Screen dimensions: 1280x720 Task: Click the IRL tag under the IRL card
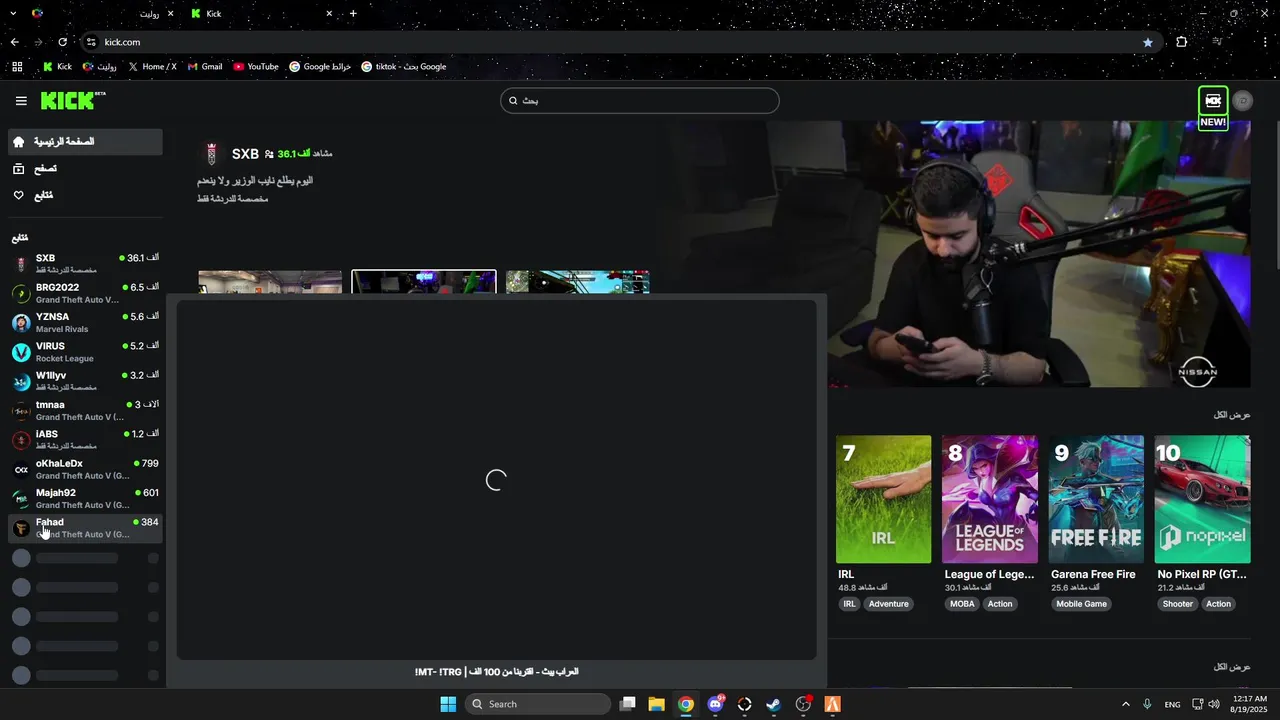coord(849,604)
